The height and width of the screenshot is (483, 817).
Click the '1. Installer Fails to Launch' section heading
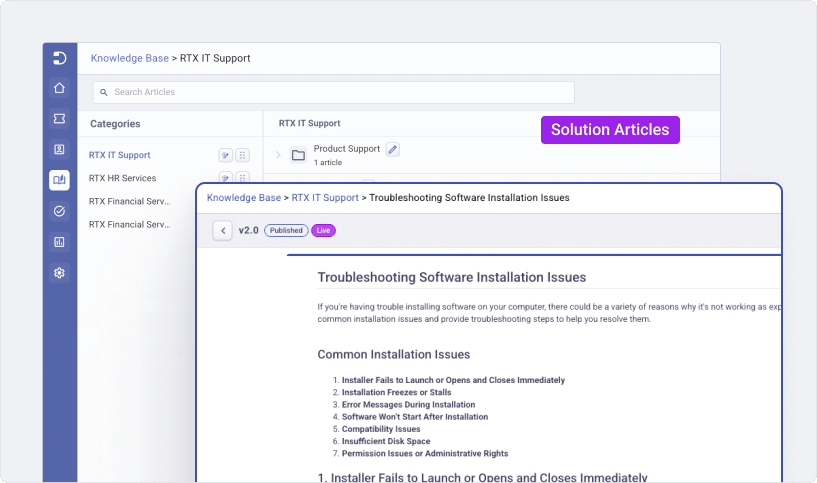click(x=482, y=477)
